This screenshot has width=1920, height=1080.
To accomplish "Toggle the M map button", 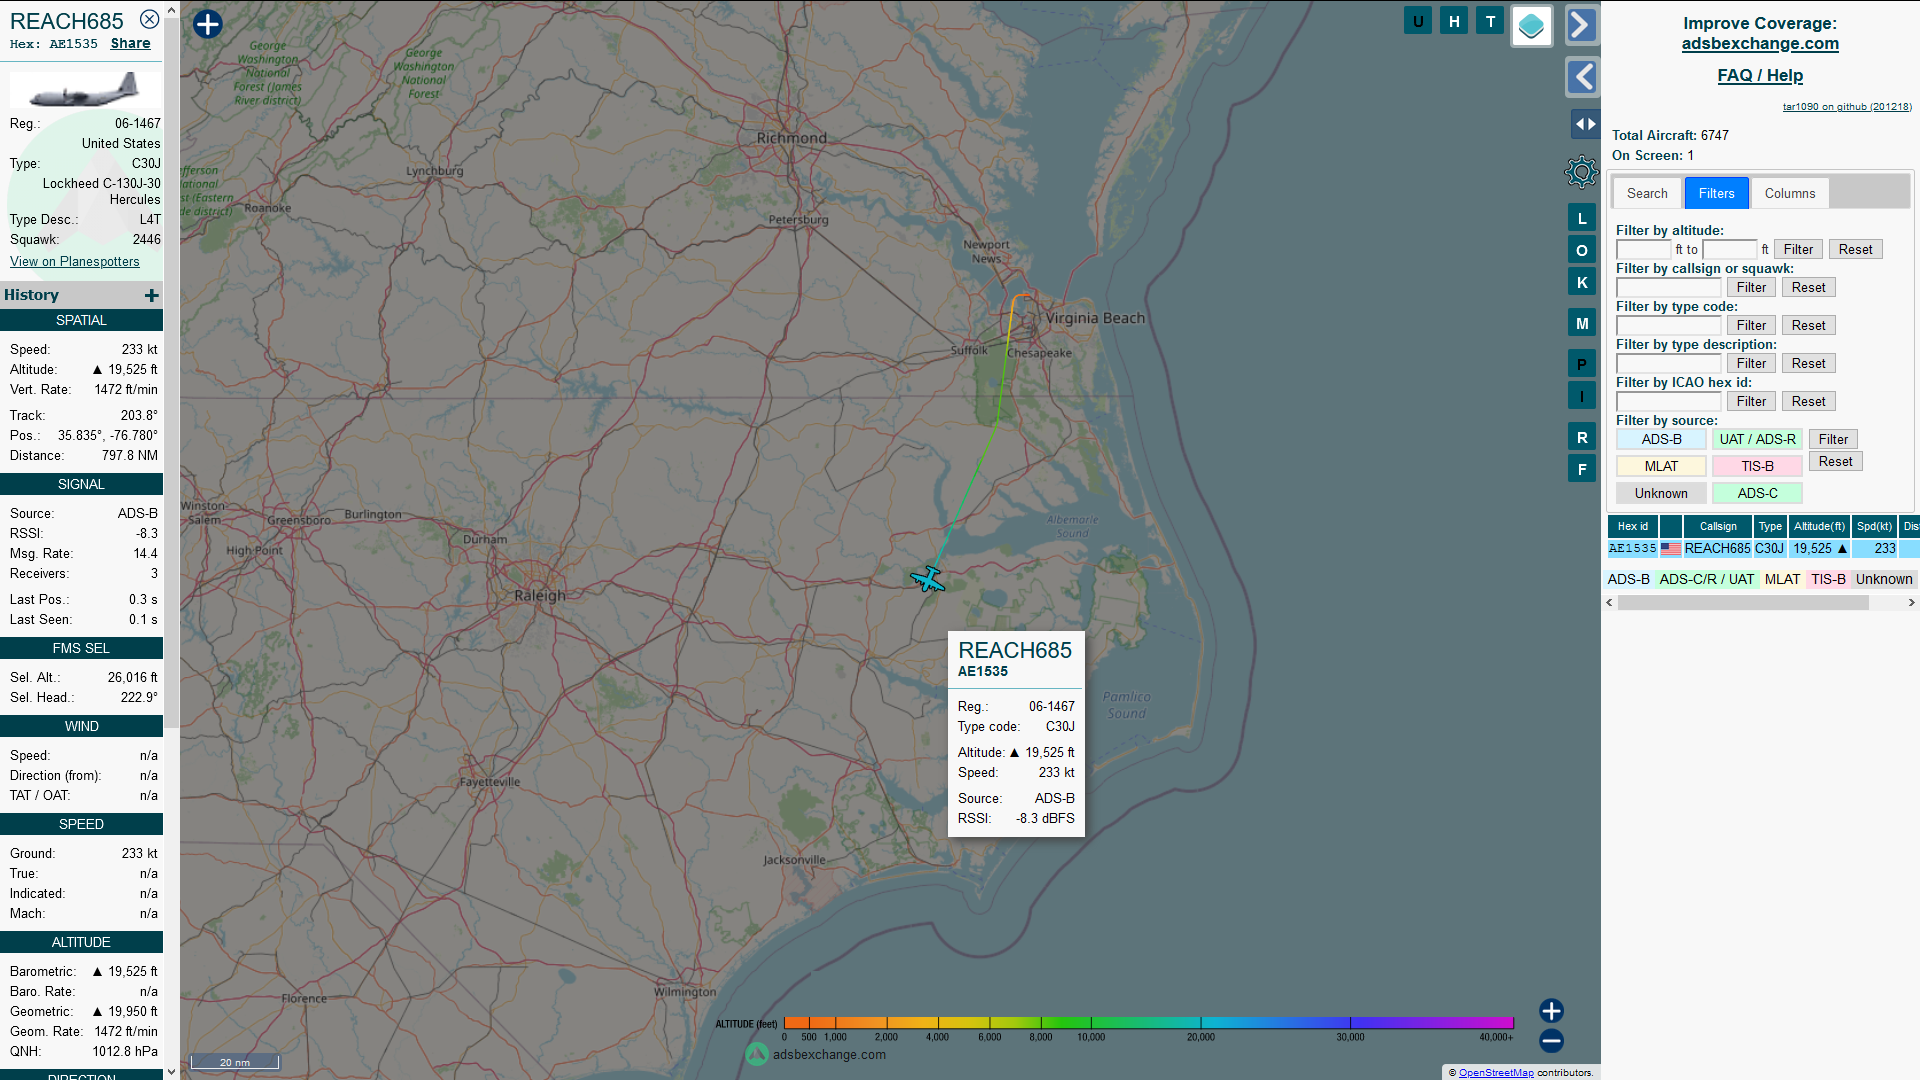I will [1582, 323].
